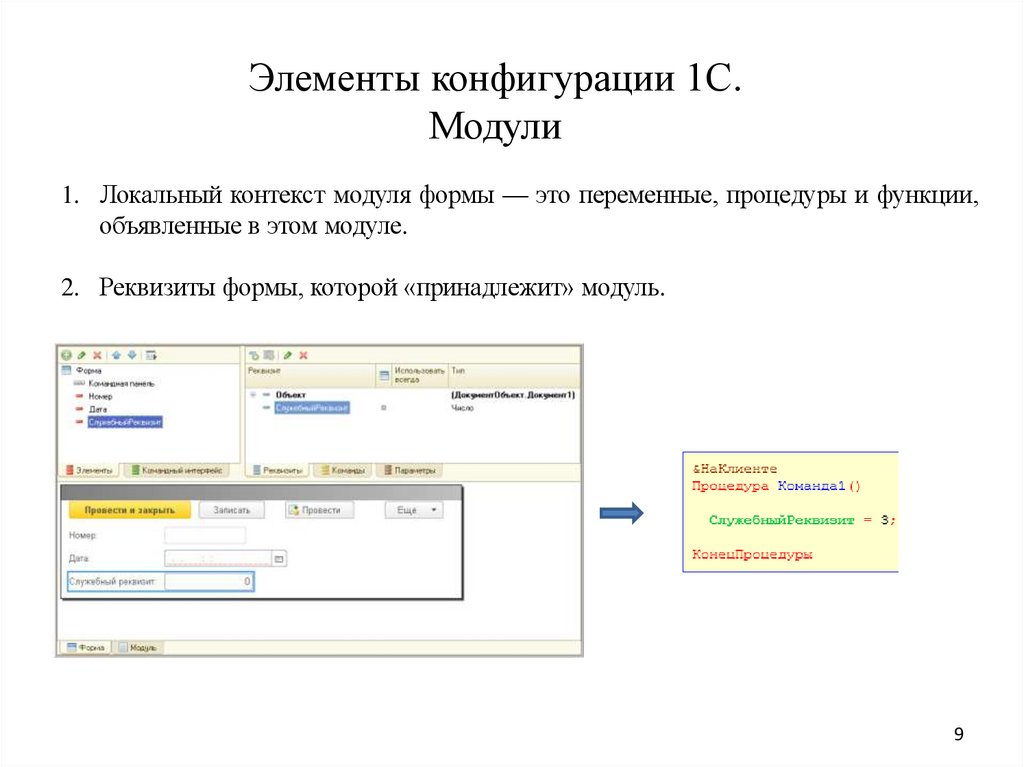1024x767 pixels.
Task: Click the list-check icon in elements toolbar
Action: [151, 355]
